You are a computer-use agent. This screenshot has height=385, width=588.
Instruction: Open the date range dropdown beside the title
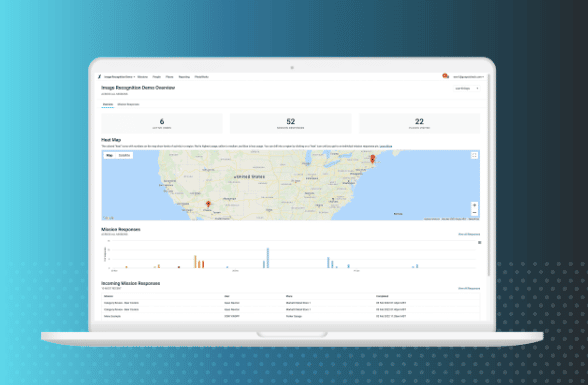click(x=467, y=88)
